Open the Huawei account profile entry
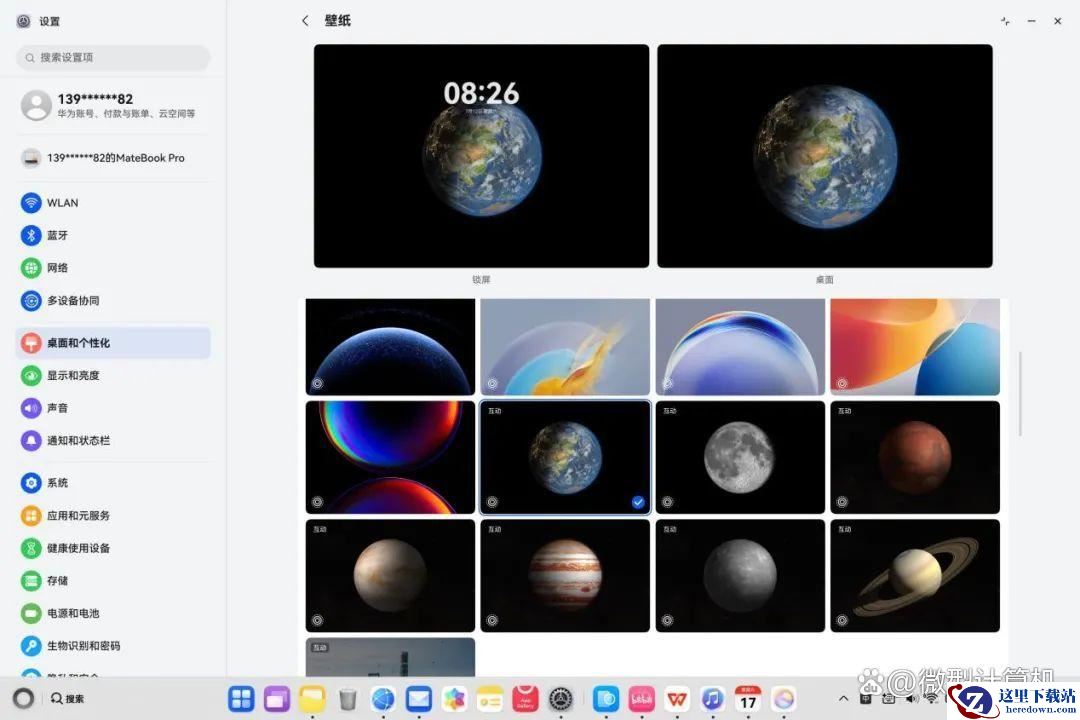The image size is (1080, 720). pos(113,105)
